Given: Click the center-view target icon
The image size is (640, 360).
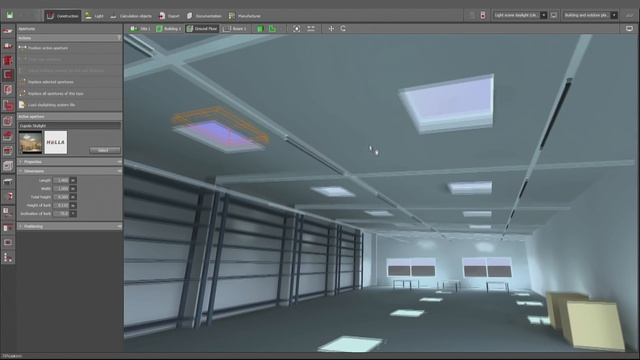Looking at the screenshot, I should coord(297,29).
